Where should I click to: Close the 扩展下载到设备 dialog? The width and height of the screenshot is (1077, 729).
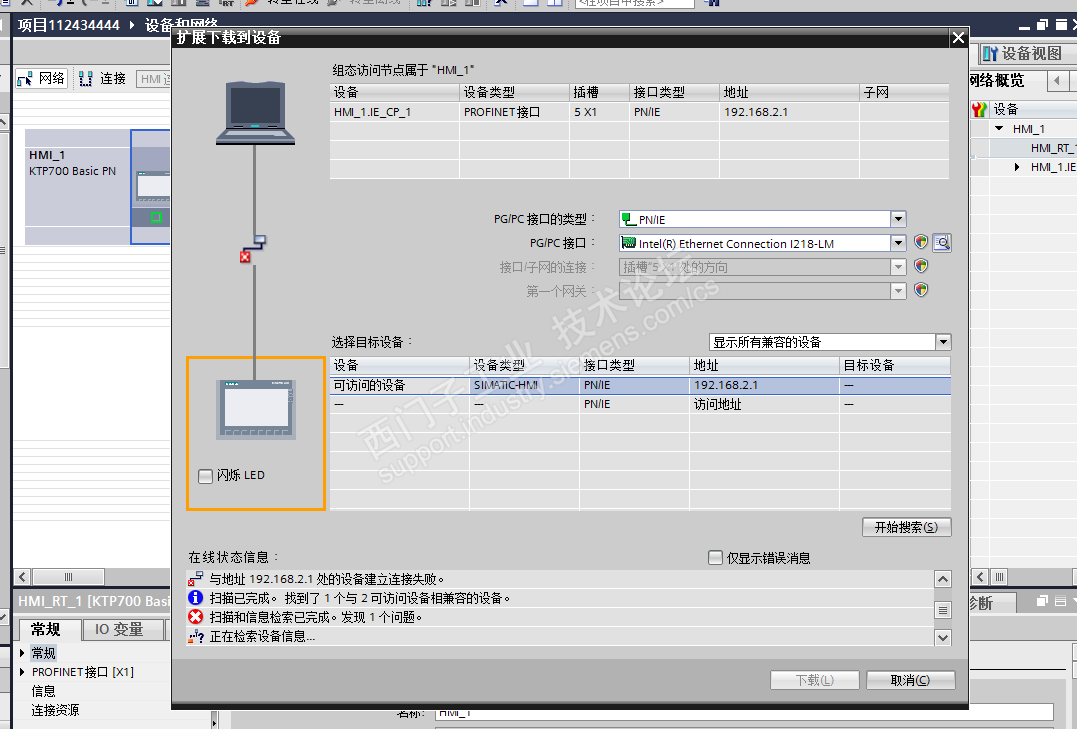pos(958,38)
